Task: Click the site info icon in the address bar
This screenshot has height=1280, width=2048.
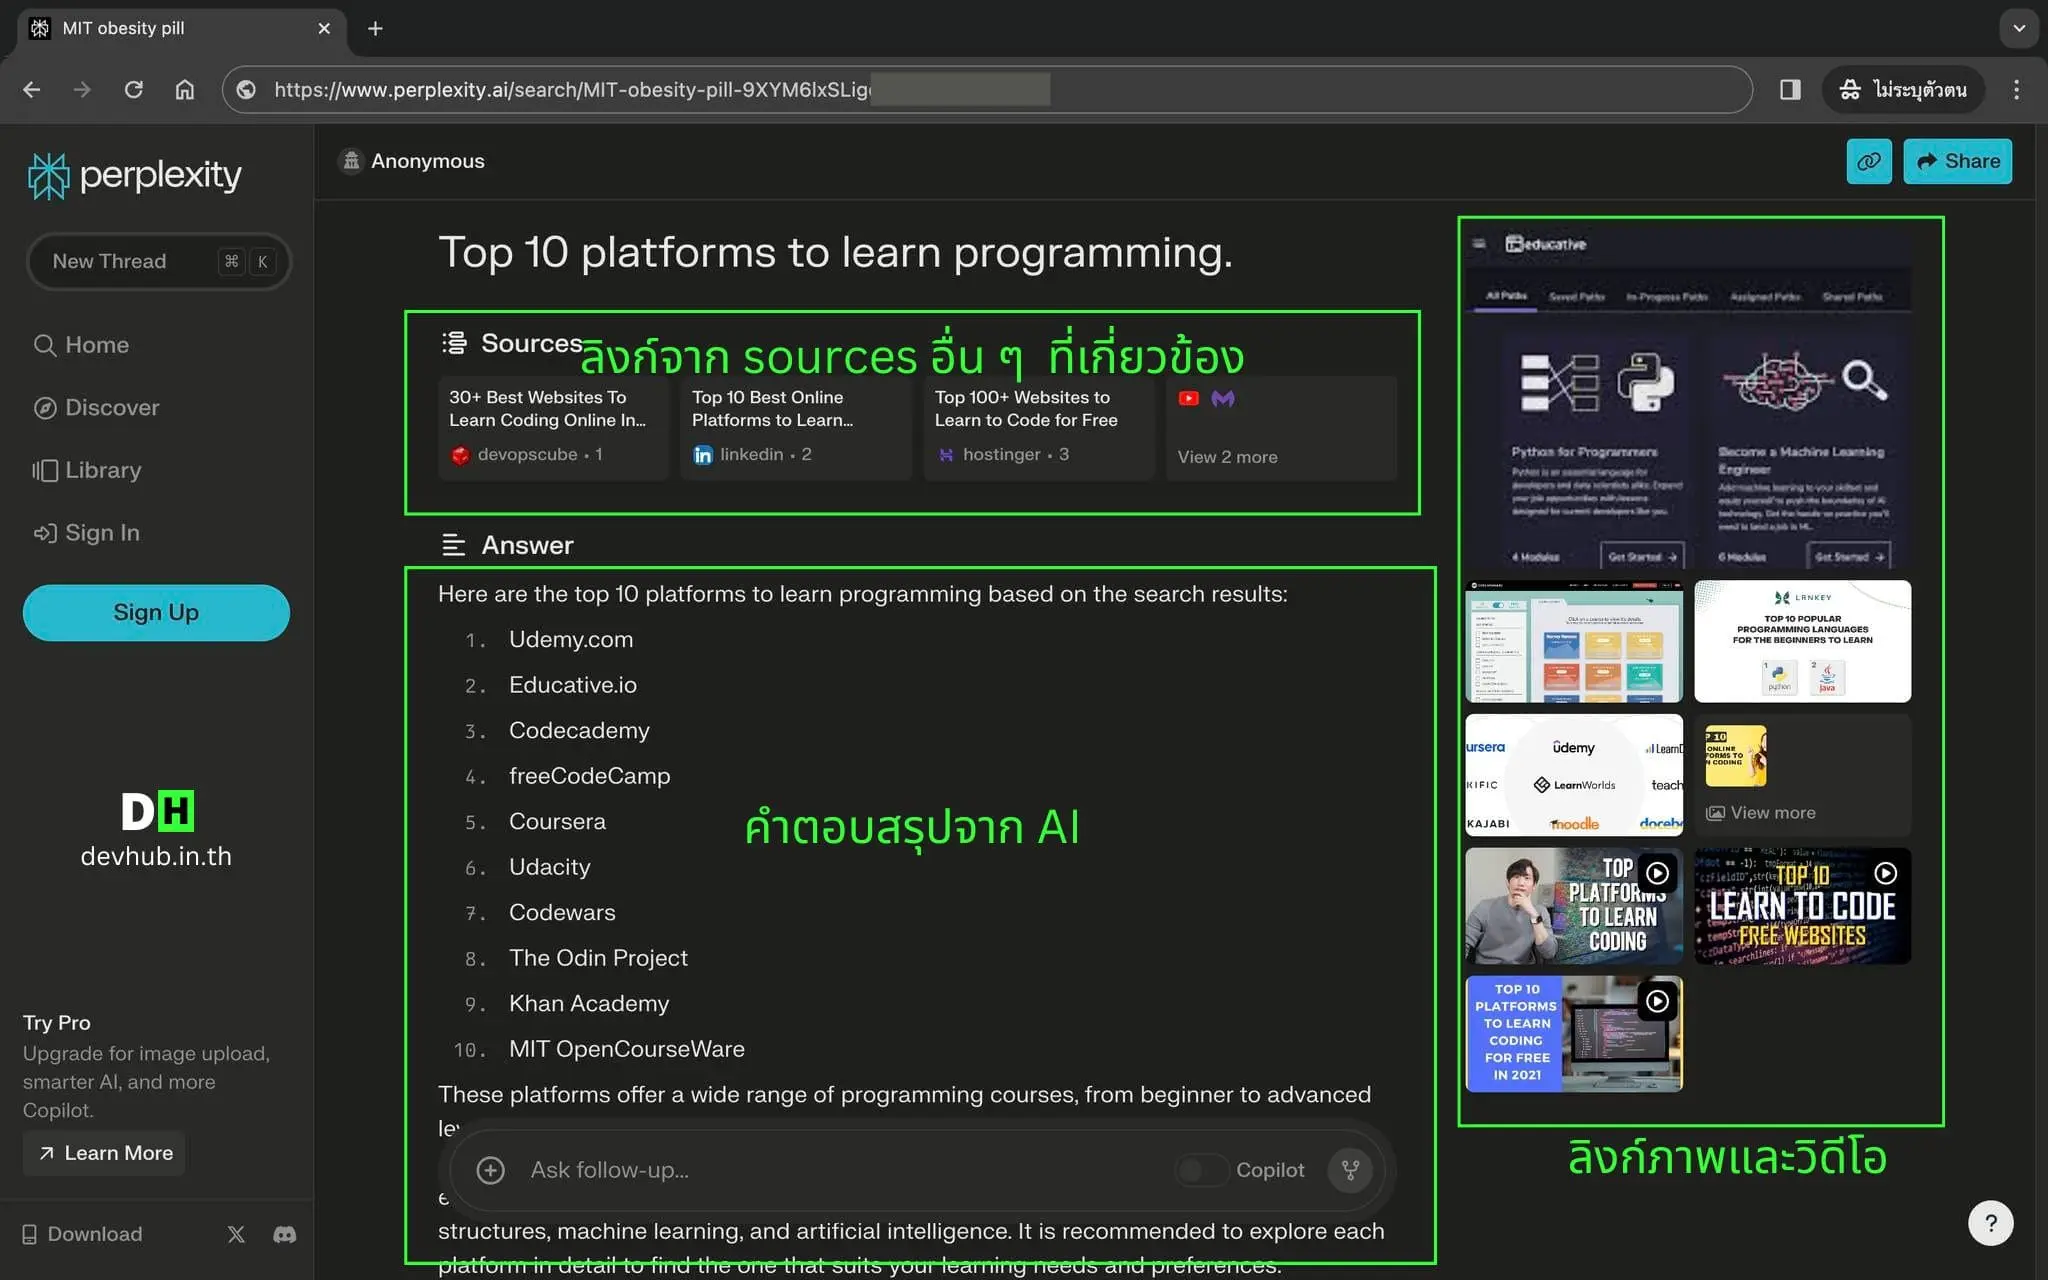Action: point(246,90)
